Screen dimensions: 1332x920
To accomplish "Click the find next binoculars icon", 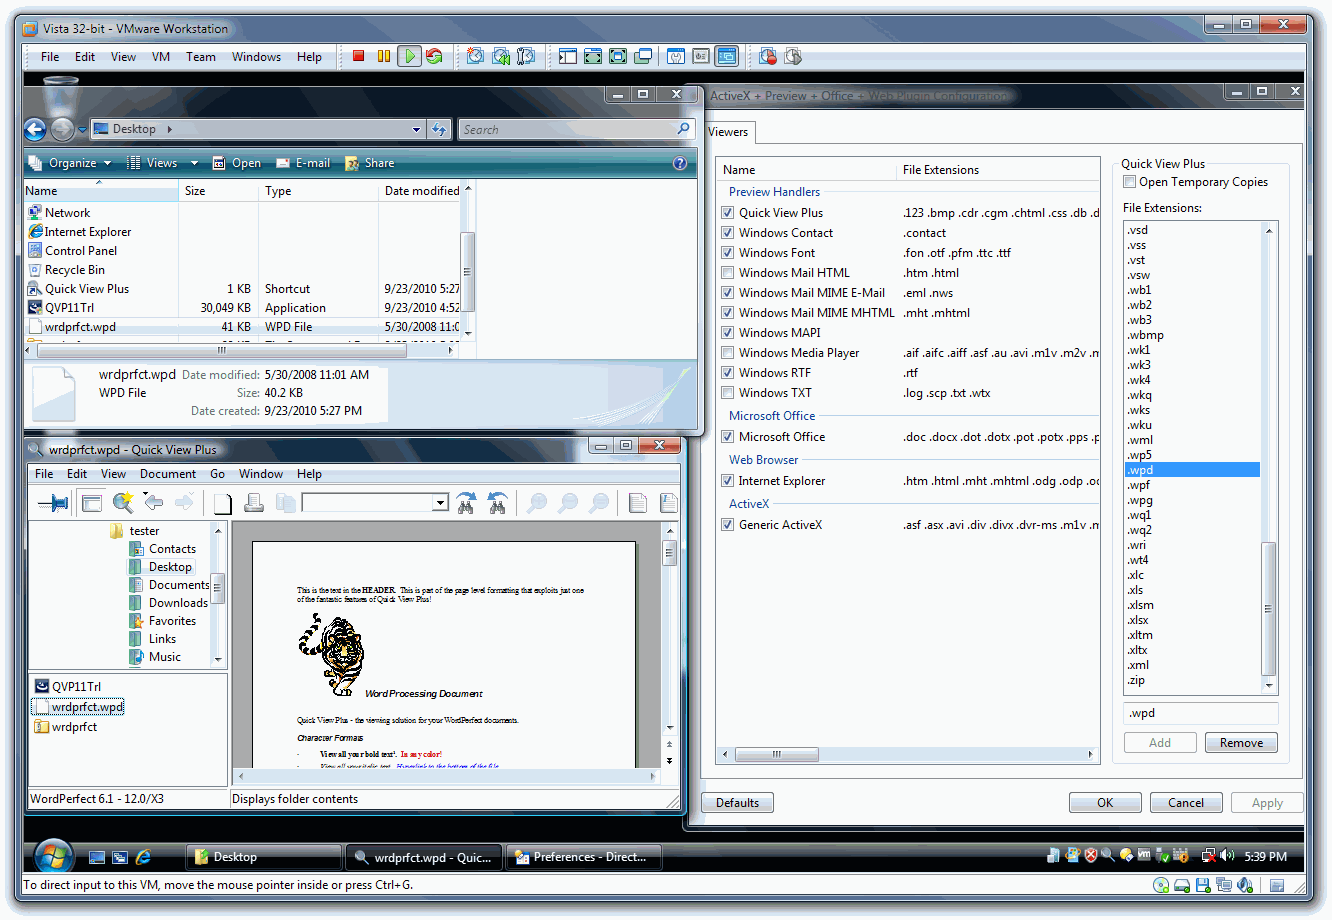I will [x=466, y=503].
